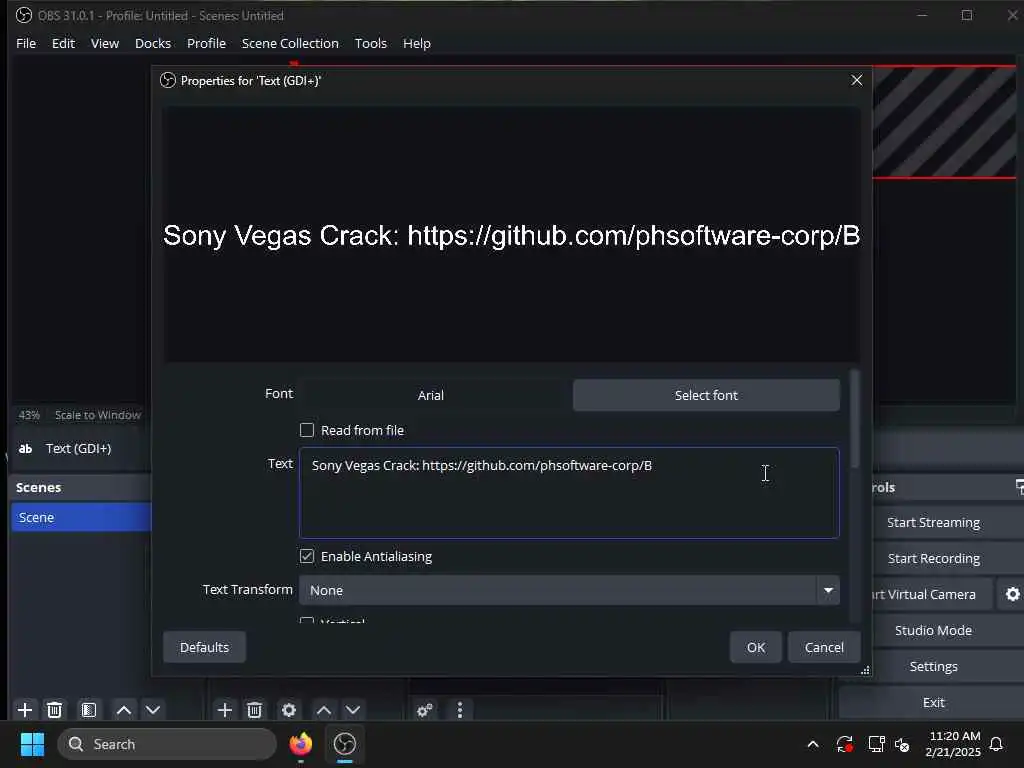
Task: Open network status tray icon
Action: [876, 744]
